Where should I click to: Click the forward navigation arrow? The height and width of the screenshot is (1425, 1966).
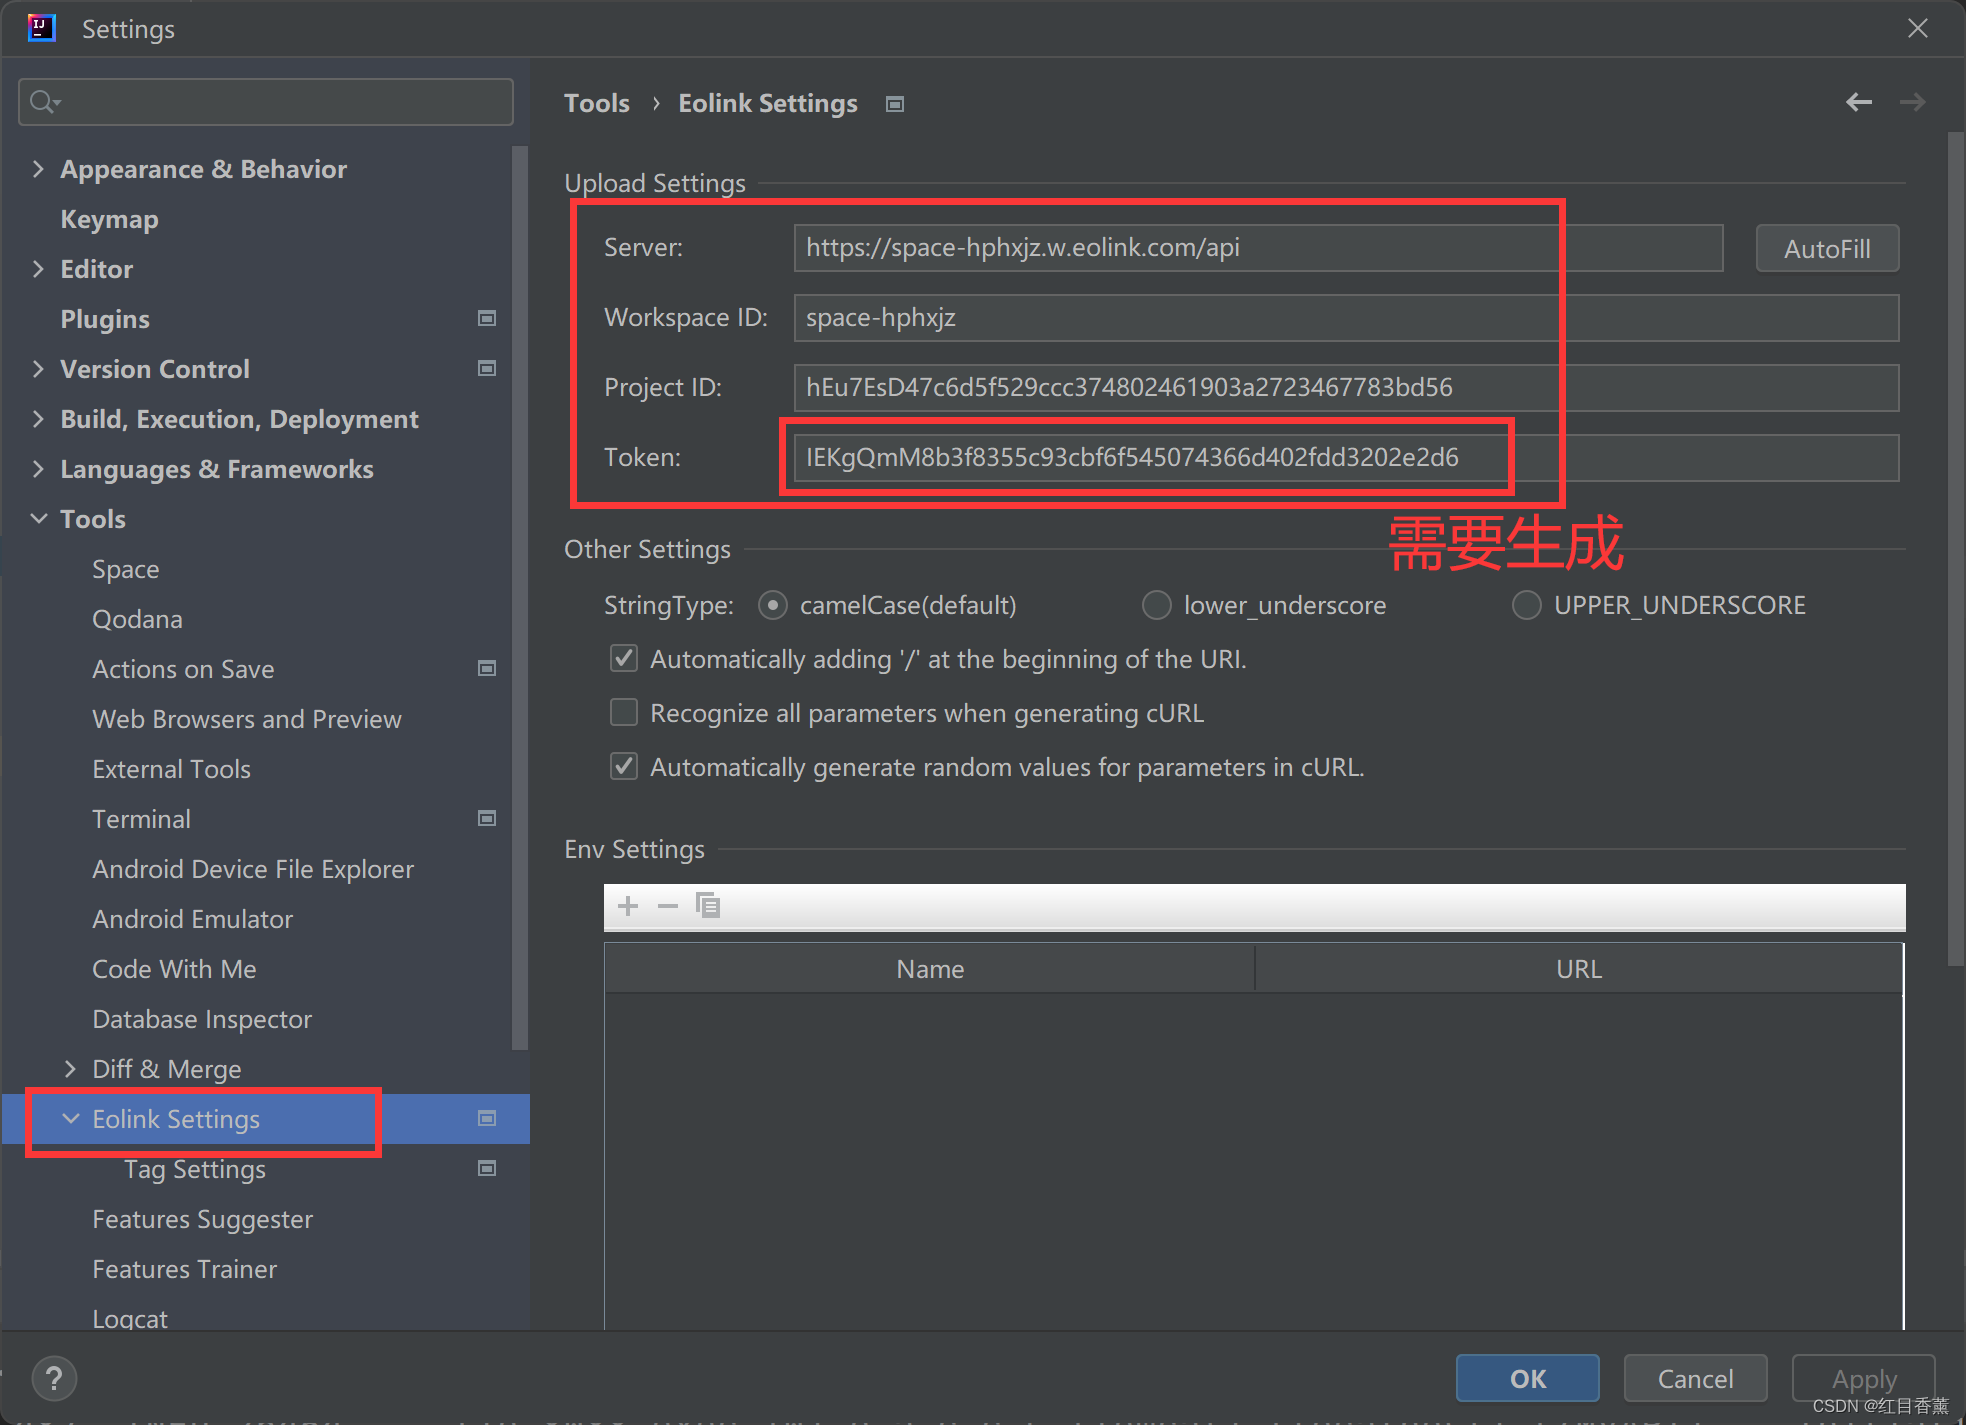(1913, 102)
